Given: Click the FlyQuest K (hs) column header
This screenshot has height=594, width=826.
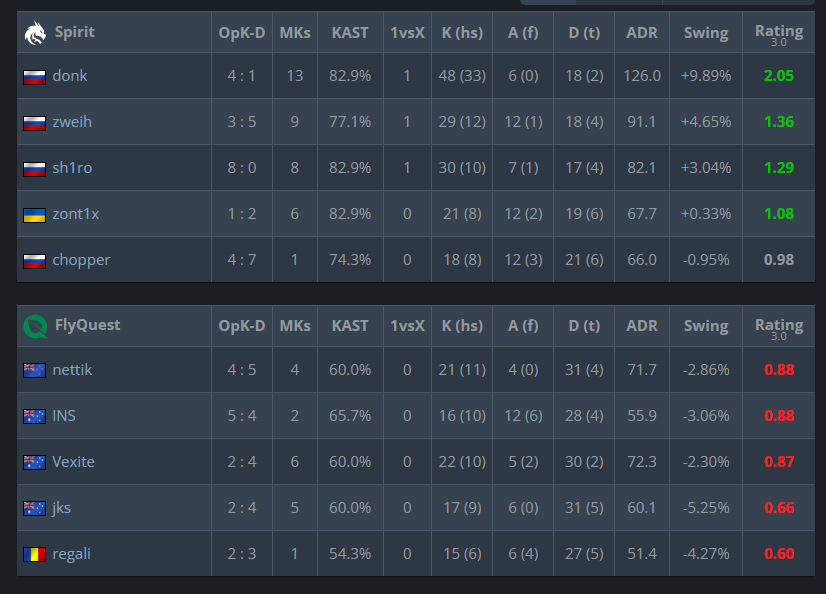Looking at the screenshot, I should click(x=462, y=326).
